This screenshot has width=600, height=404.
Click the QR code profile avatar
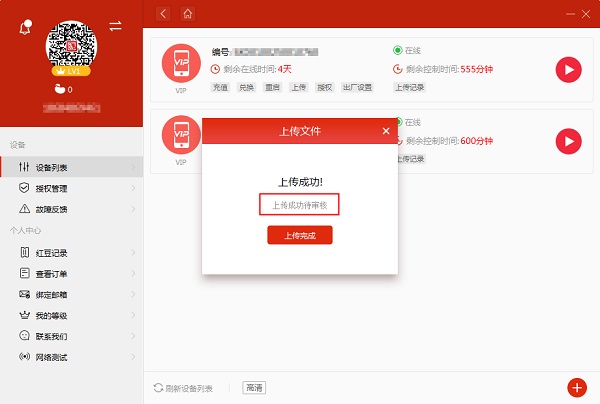pos(71,46)
